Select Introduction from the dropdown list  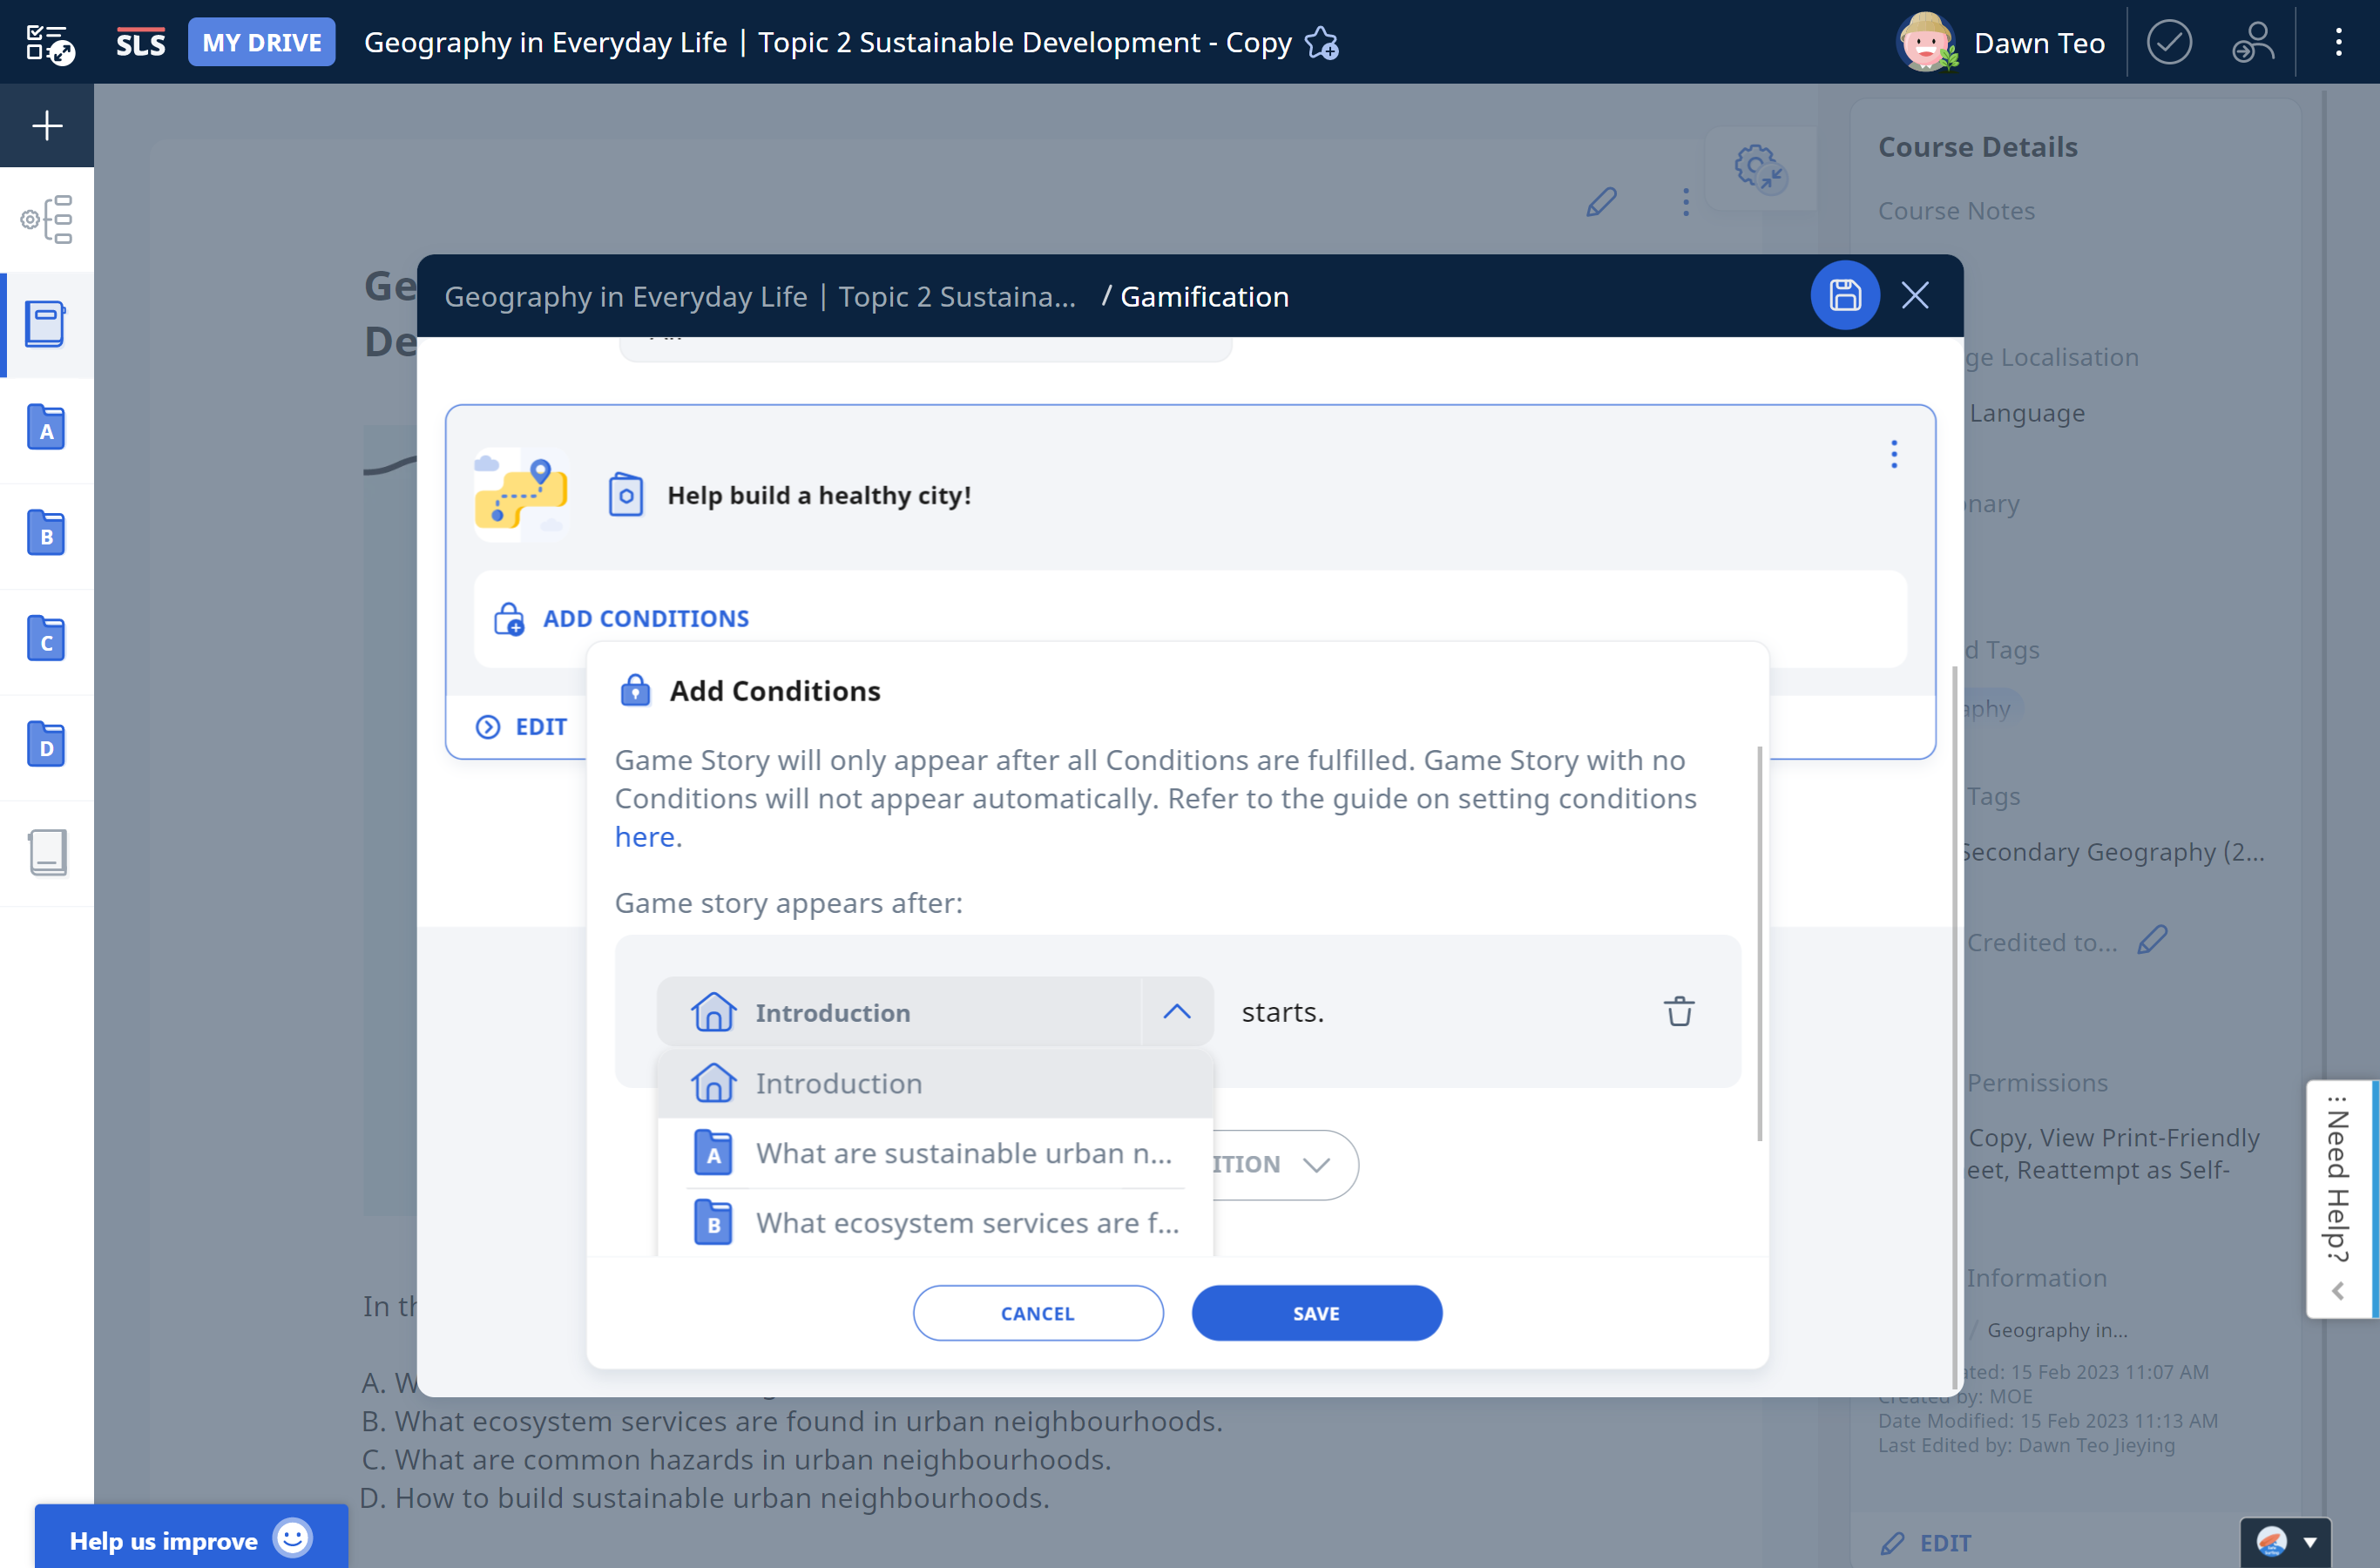point(936,1083)
